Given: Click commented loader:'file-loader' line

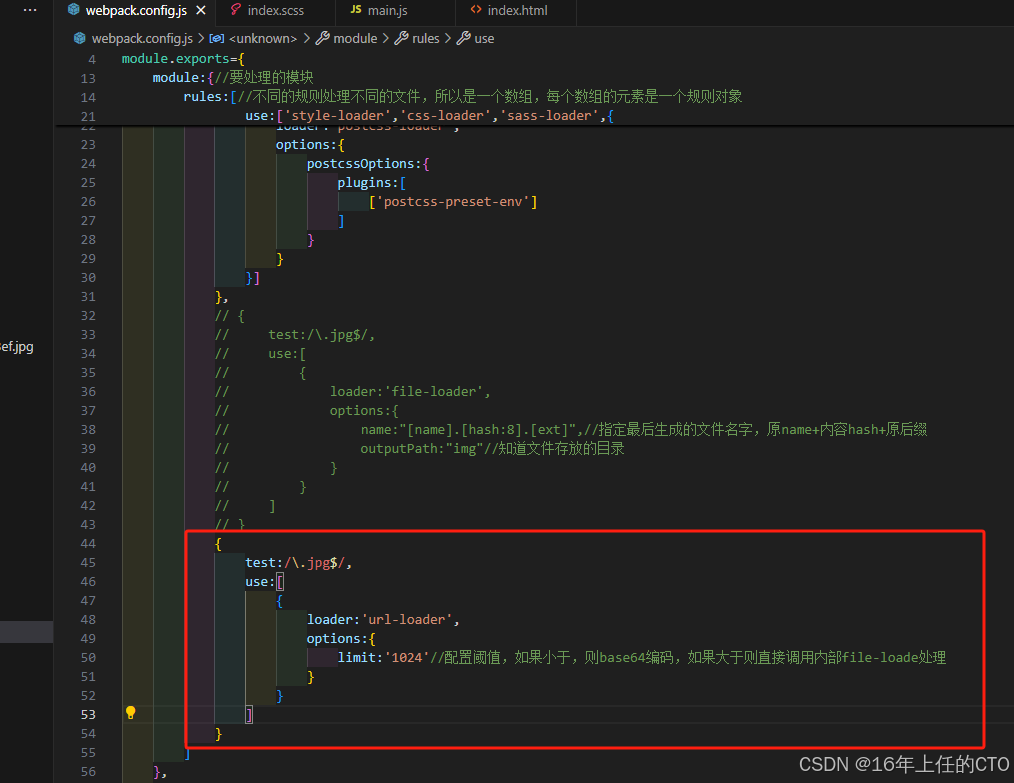Looking at the screenshot, I should (x=410, y=392).
